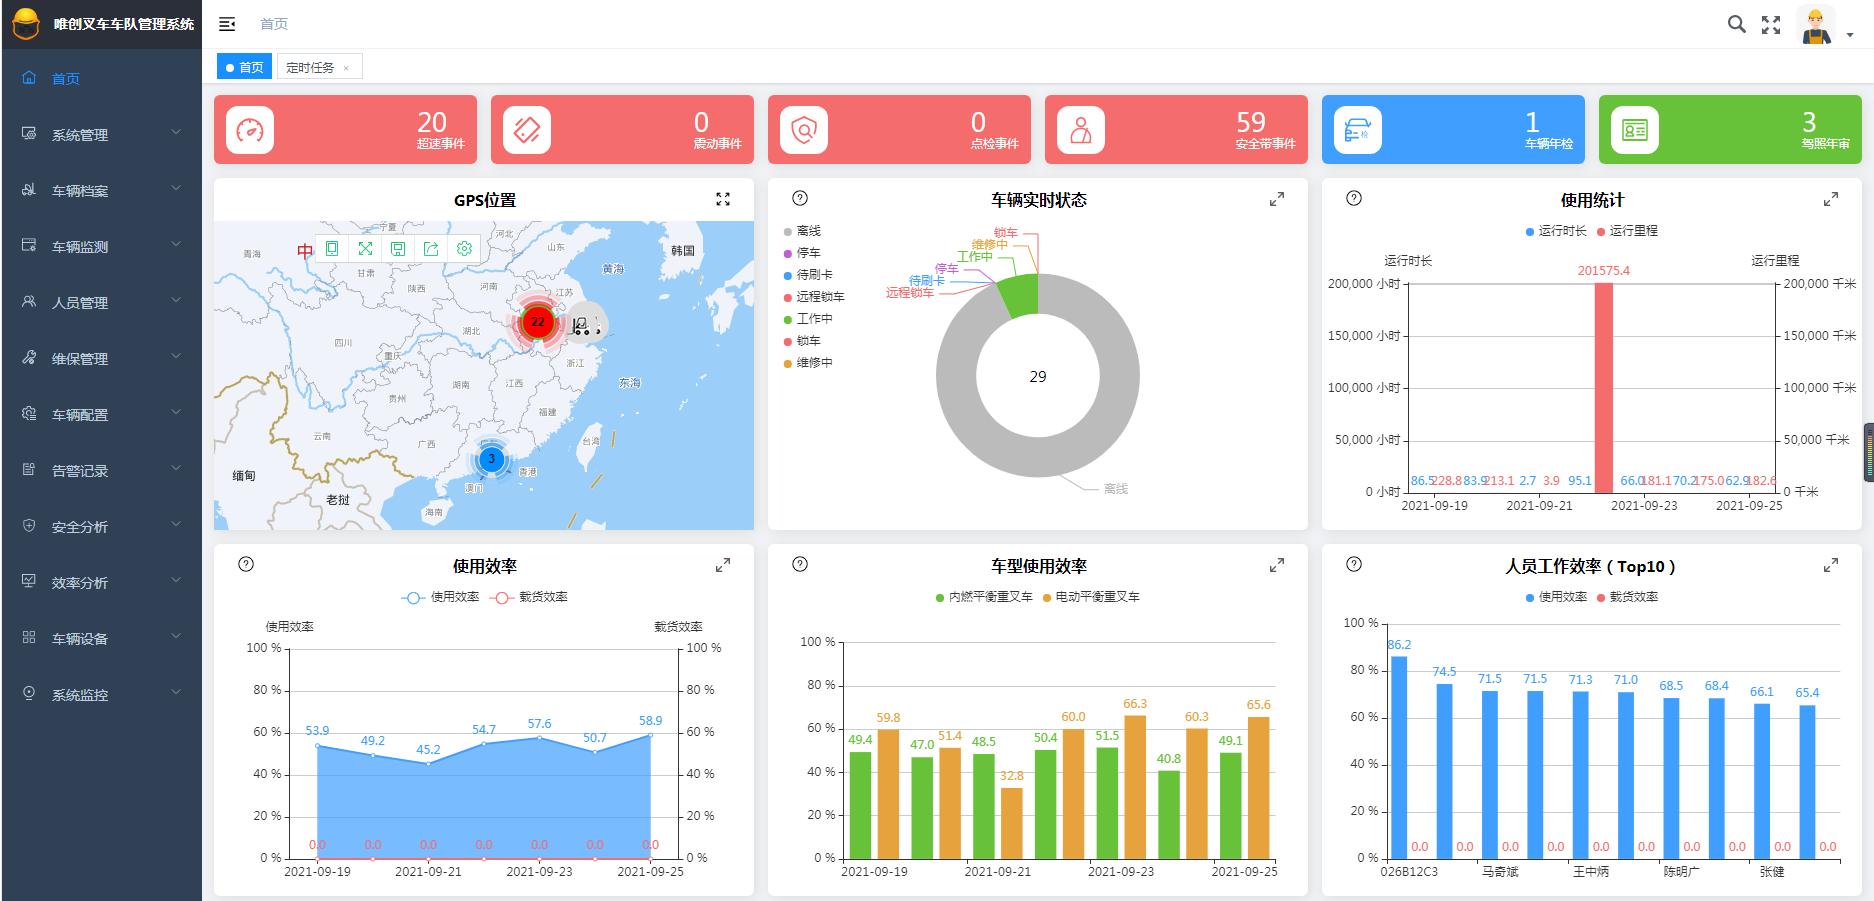Collapse the sidebar with hamburger icon
Viewport: 1874px width, 901px height.
click(227, 24)
